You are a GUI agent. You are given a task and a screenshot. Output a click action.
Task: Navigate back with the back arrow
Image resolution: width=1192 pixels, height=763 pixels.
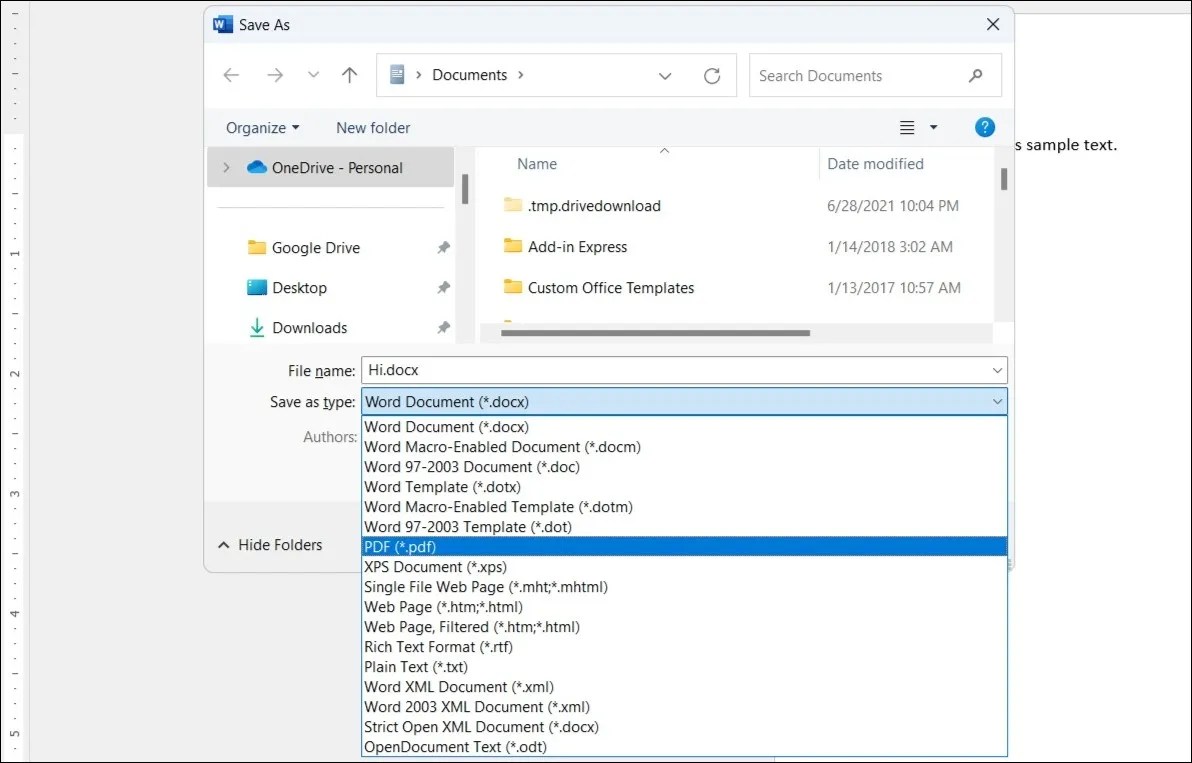pos(231,75)
